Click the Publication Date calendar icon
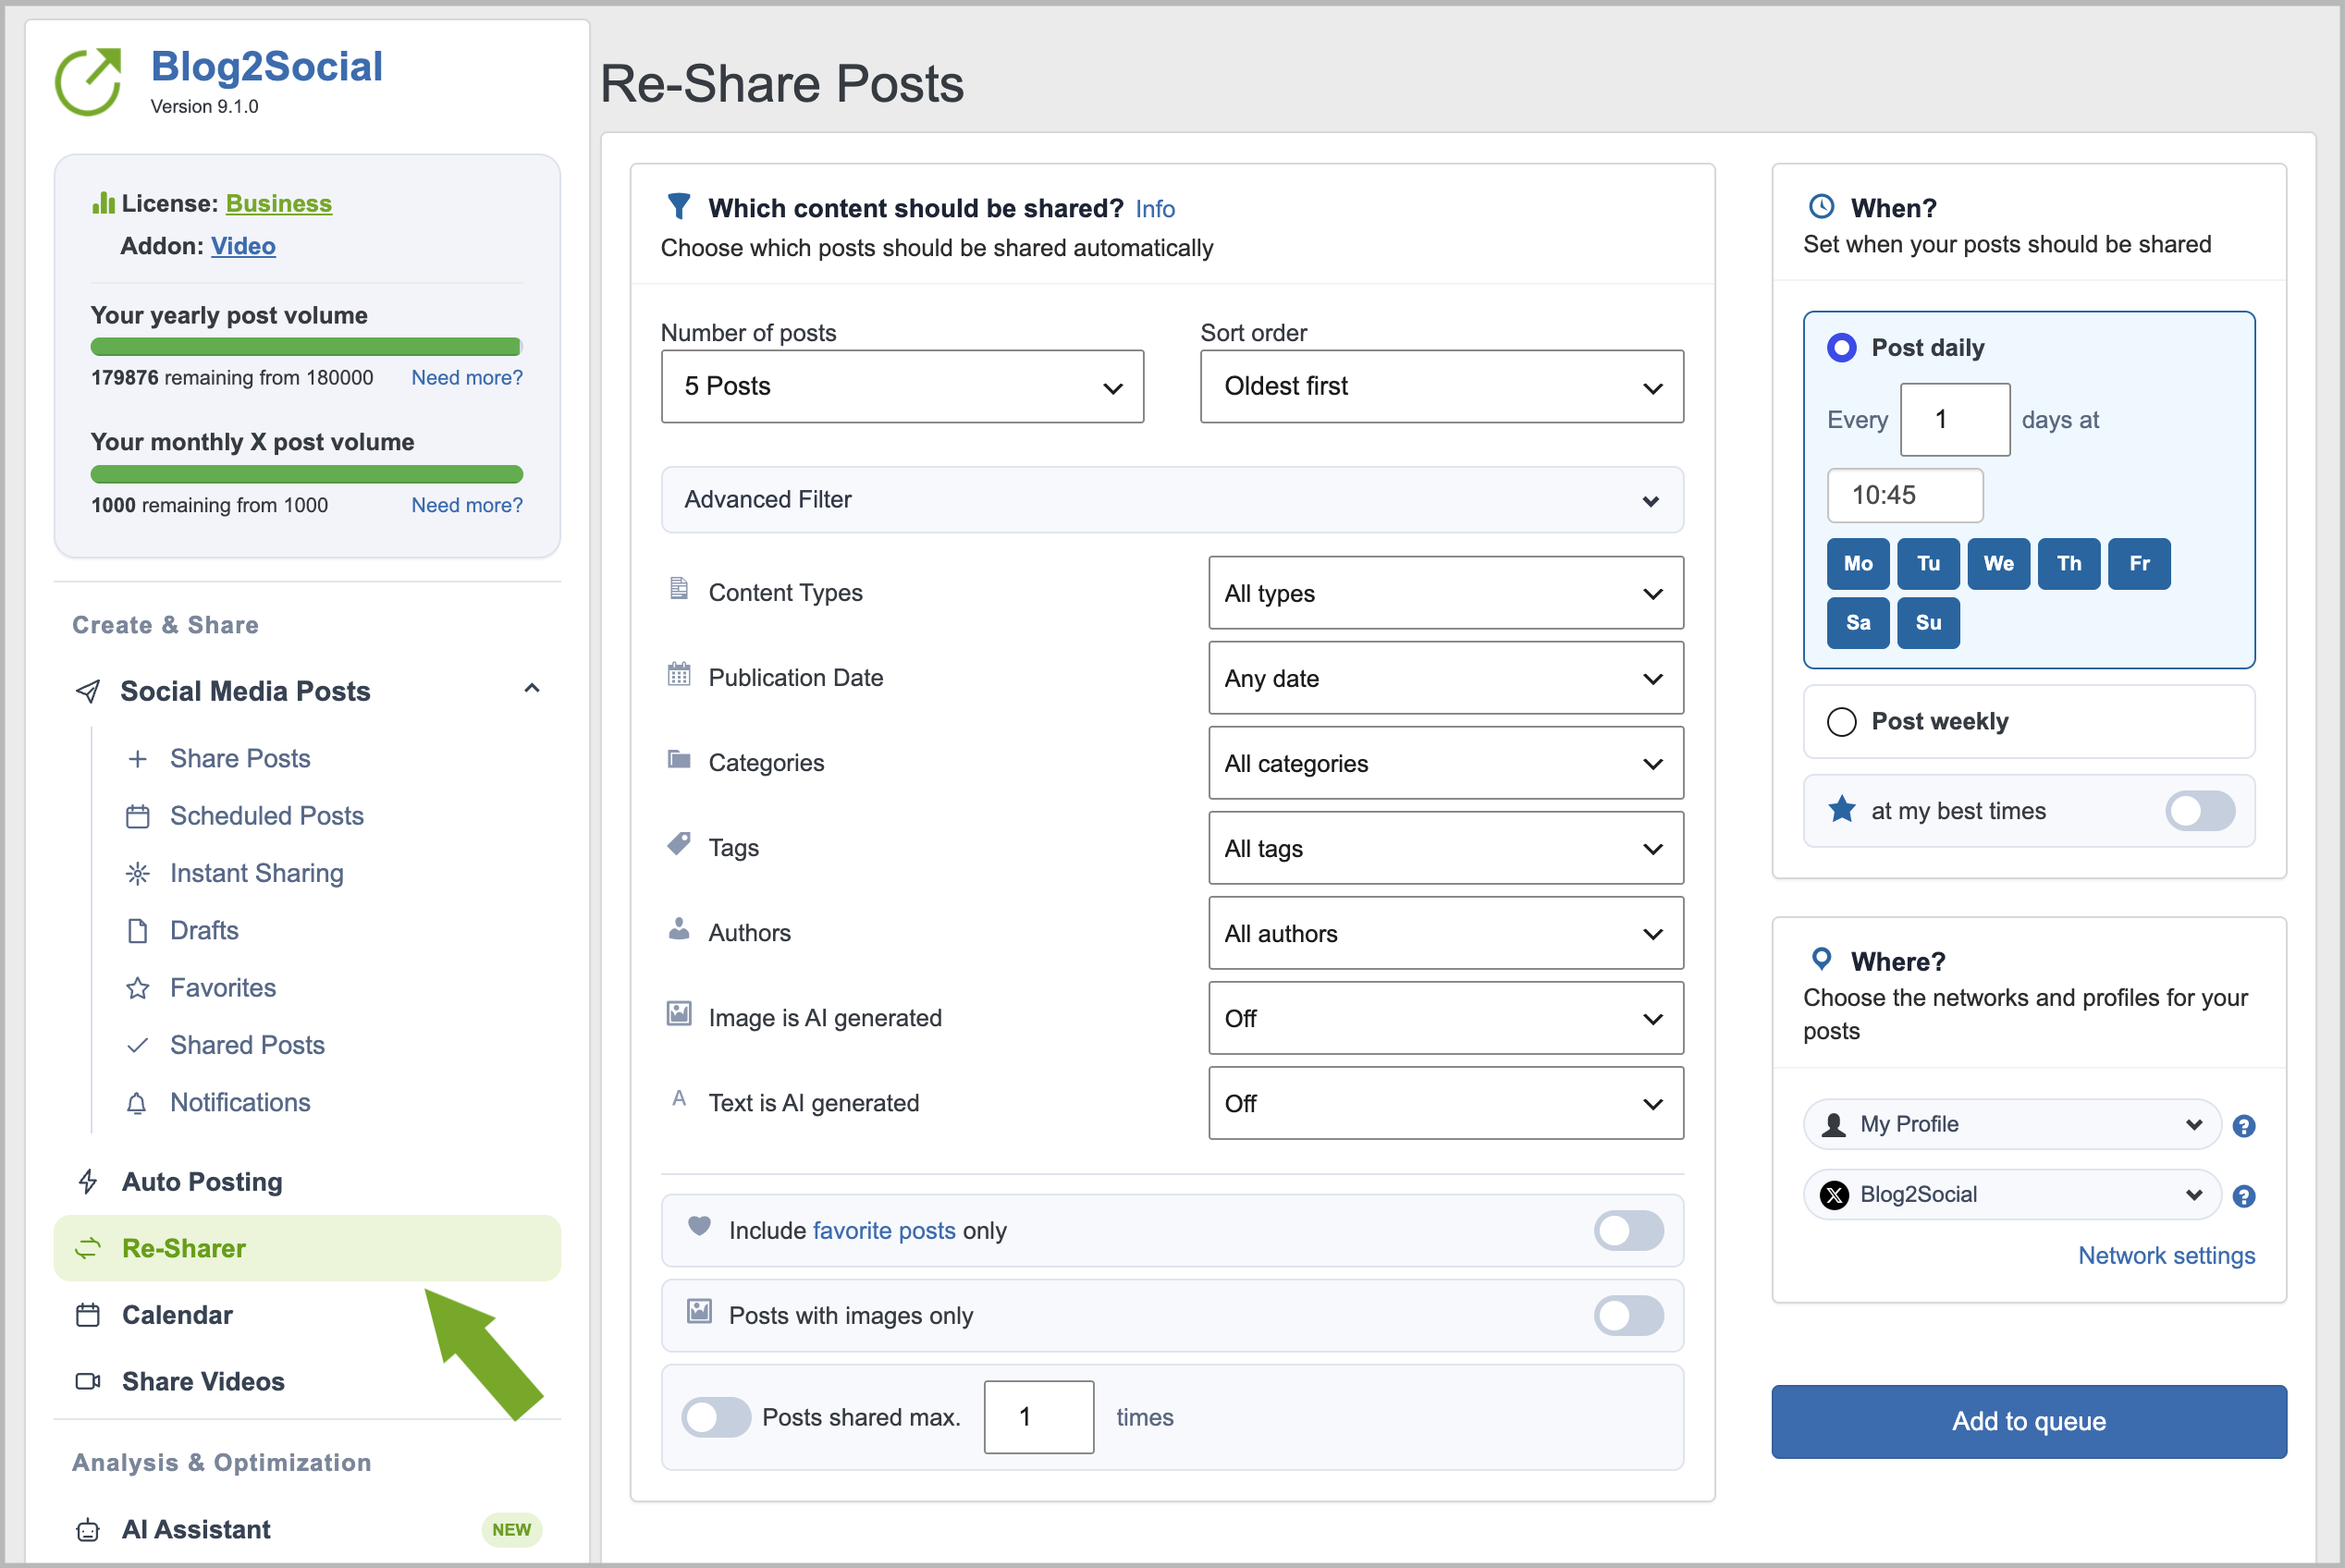This screenshot has width=2345, height=1568. 679,674
